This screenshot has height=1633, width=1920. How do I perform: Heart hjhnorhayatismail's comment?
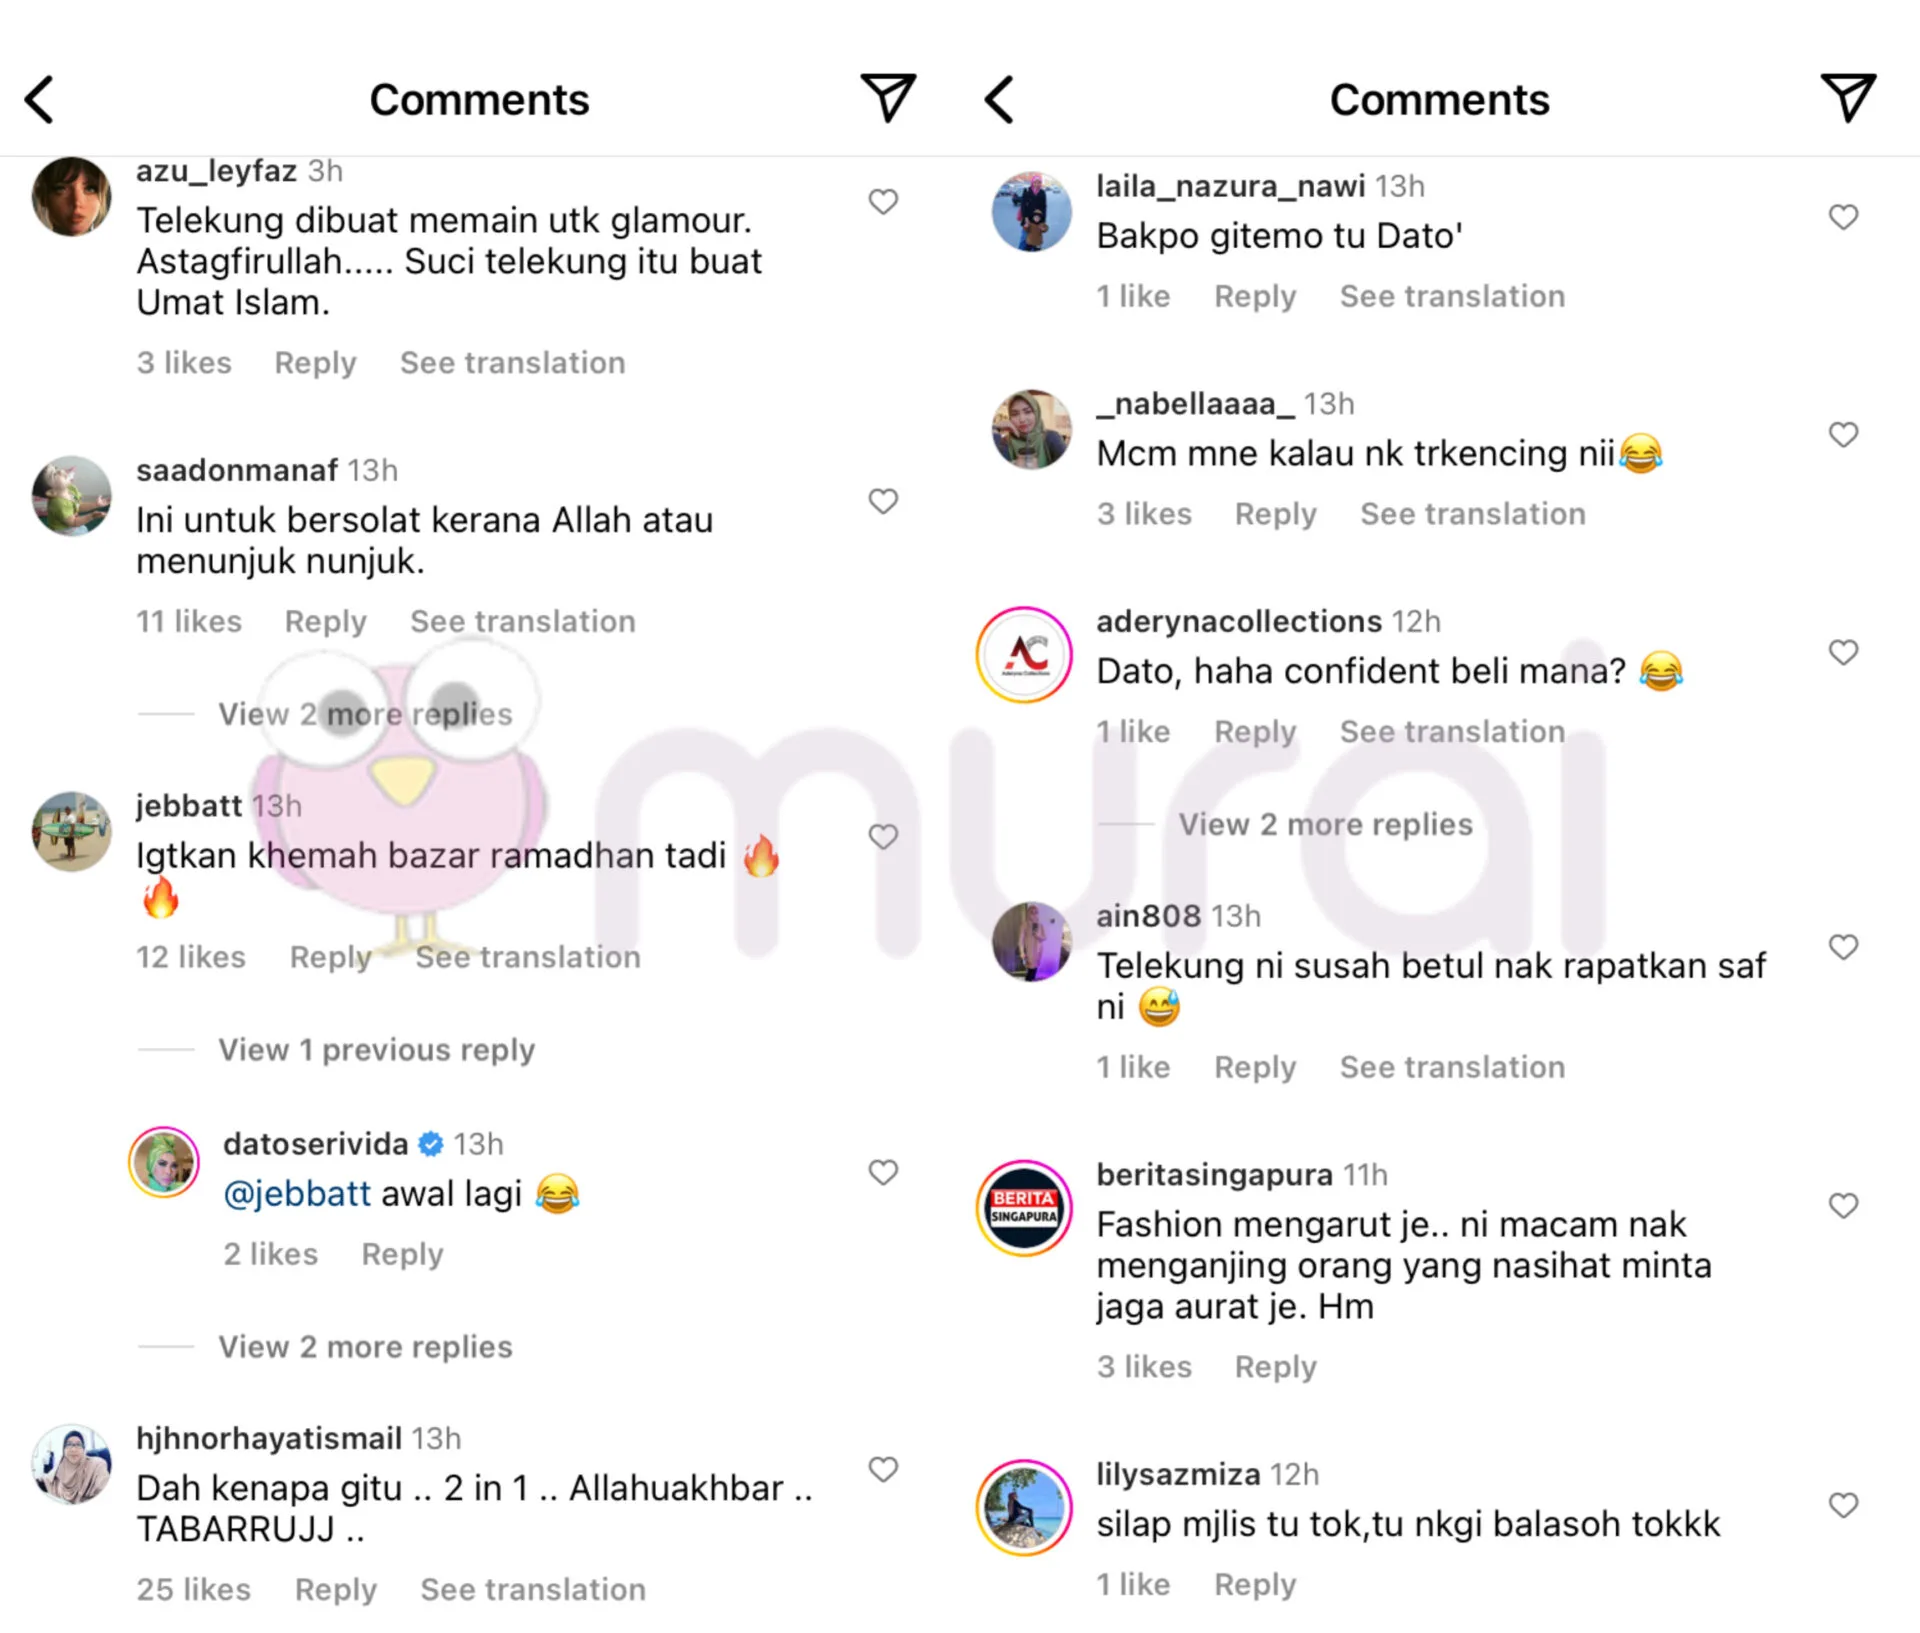click(x=883, y=1470)
